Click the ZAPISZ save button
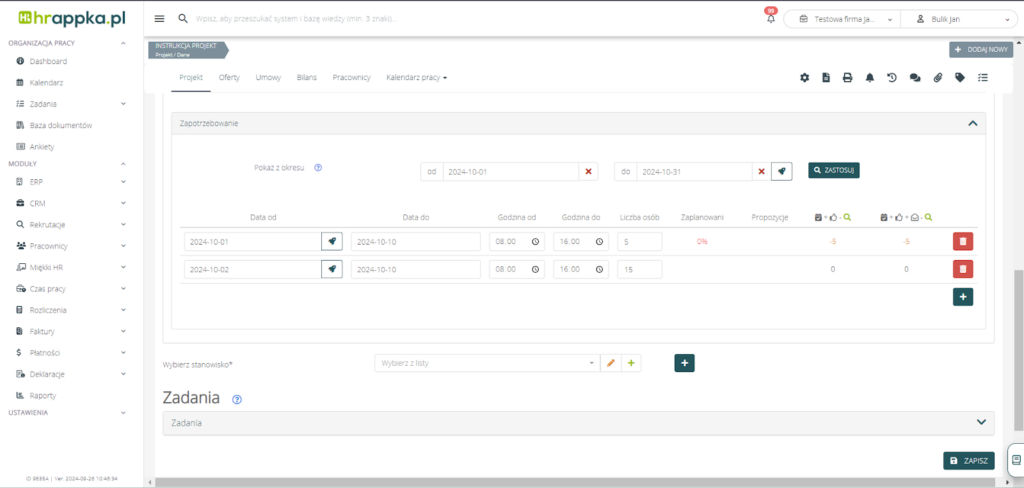The height and width of the screenshot is (488, 1024). (969, 461)
